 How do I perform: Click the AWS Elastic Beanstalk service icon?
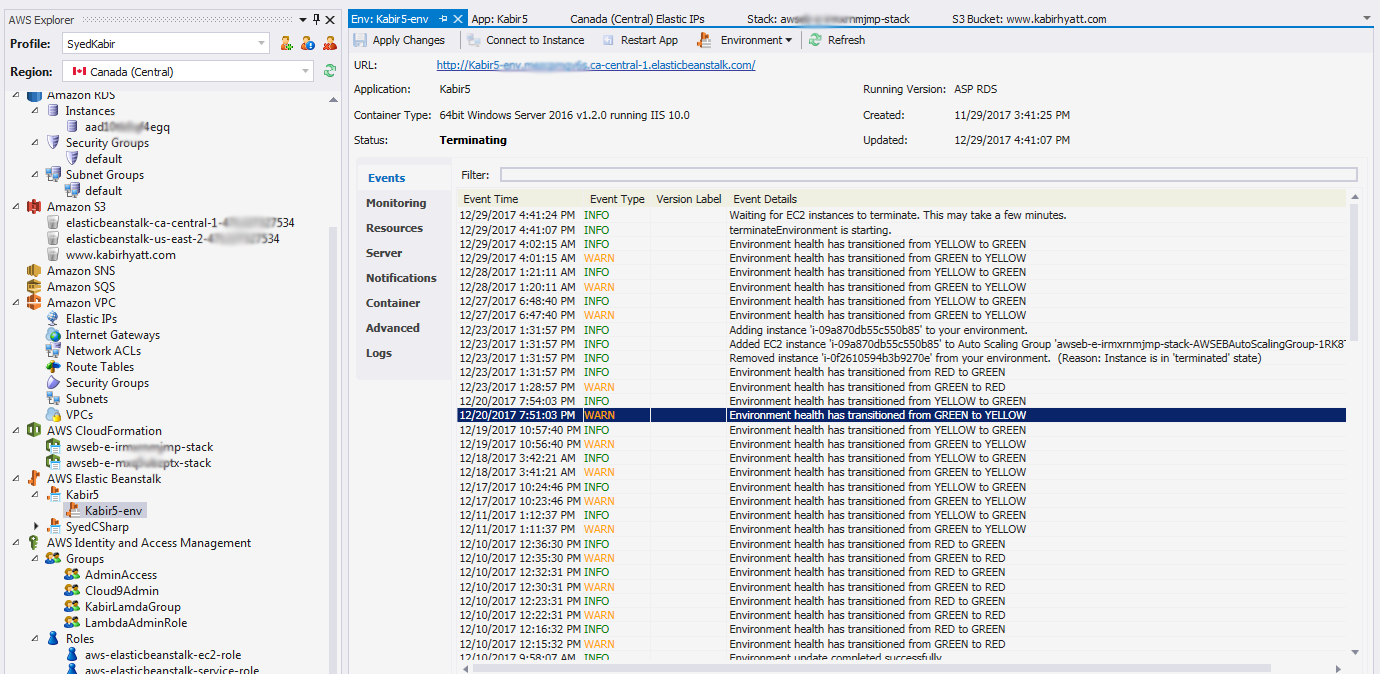point(34,479)
